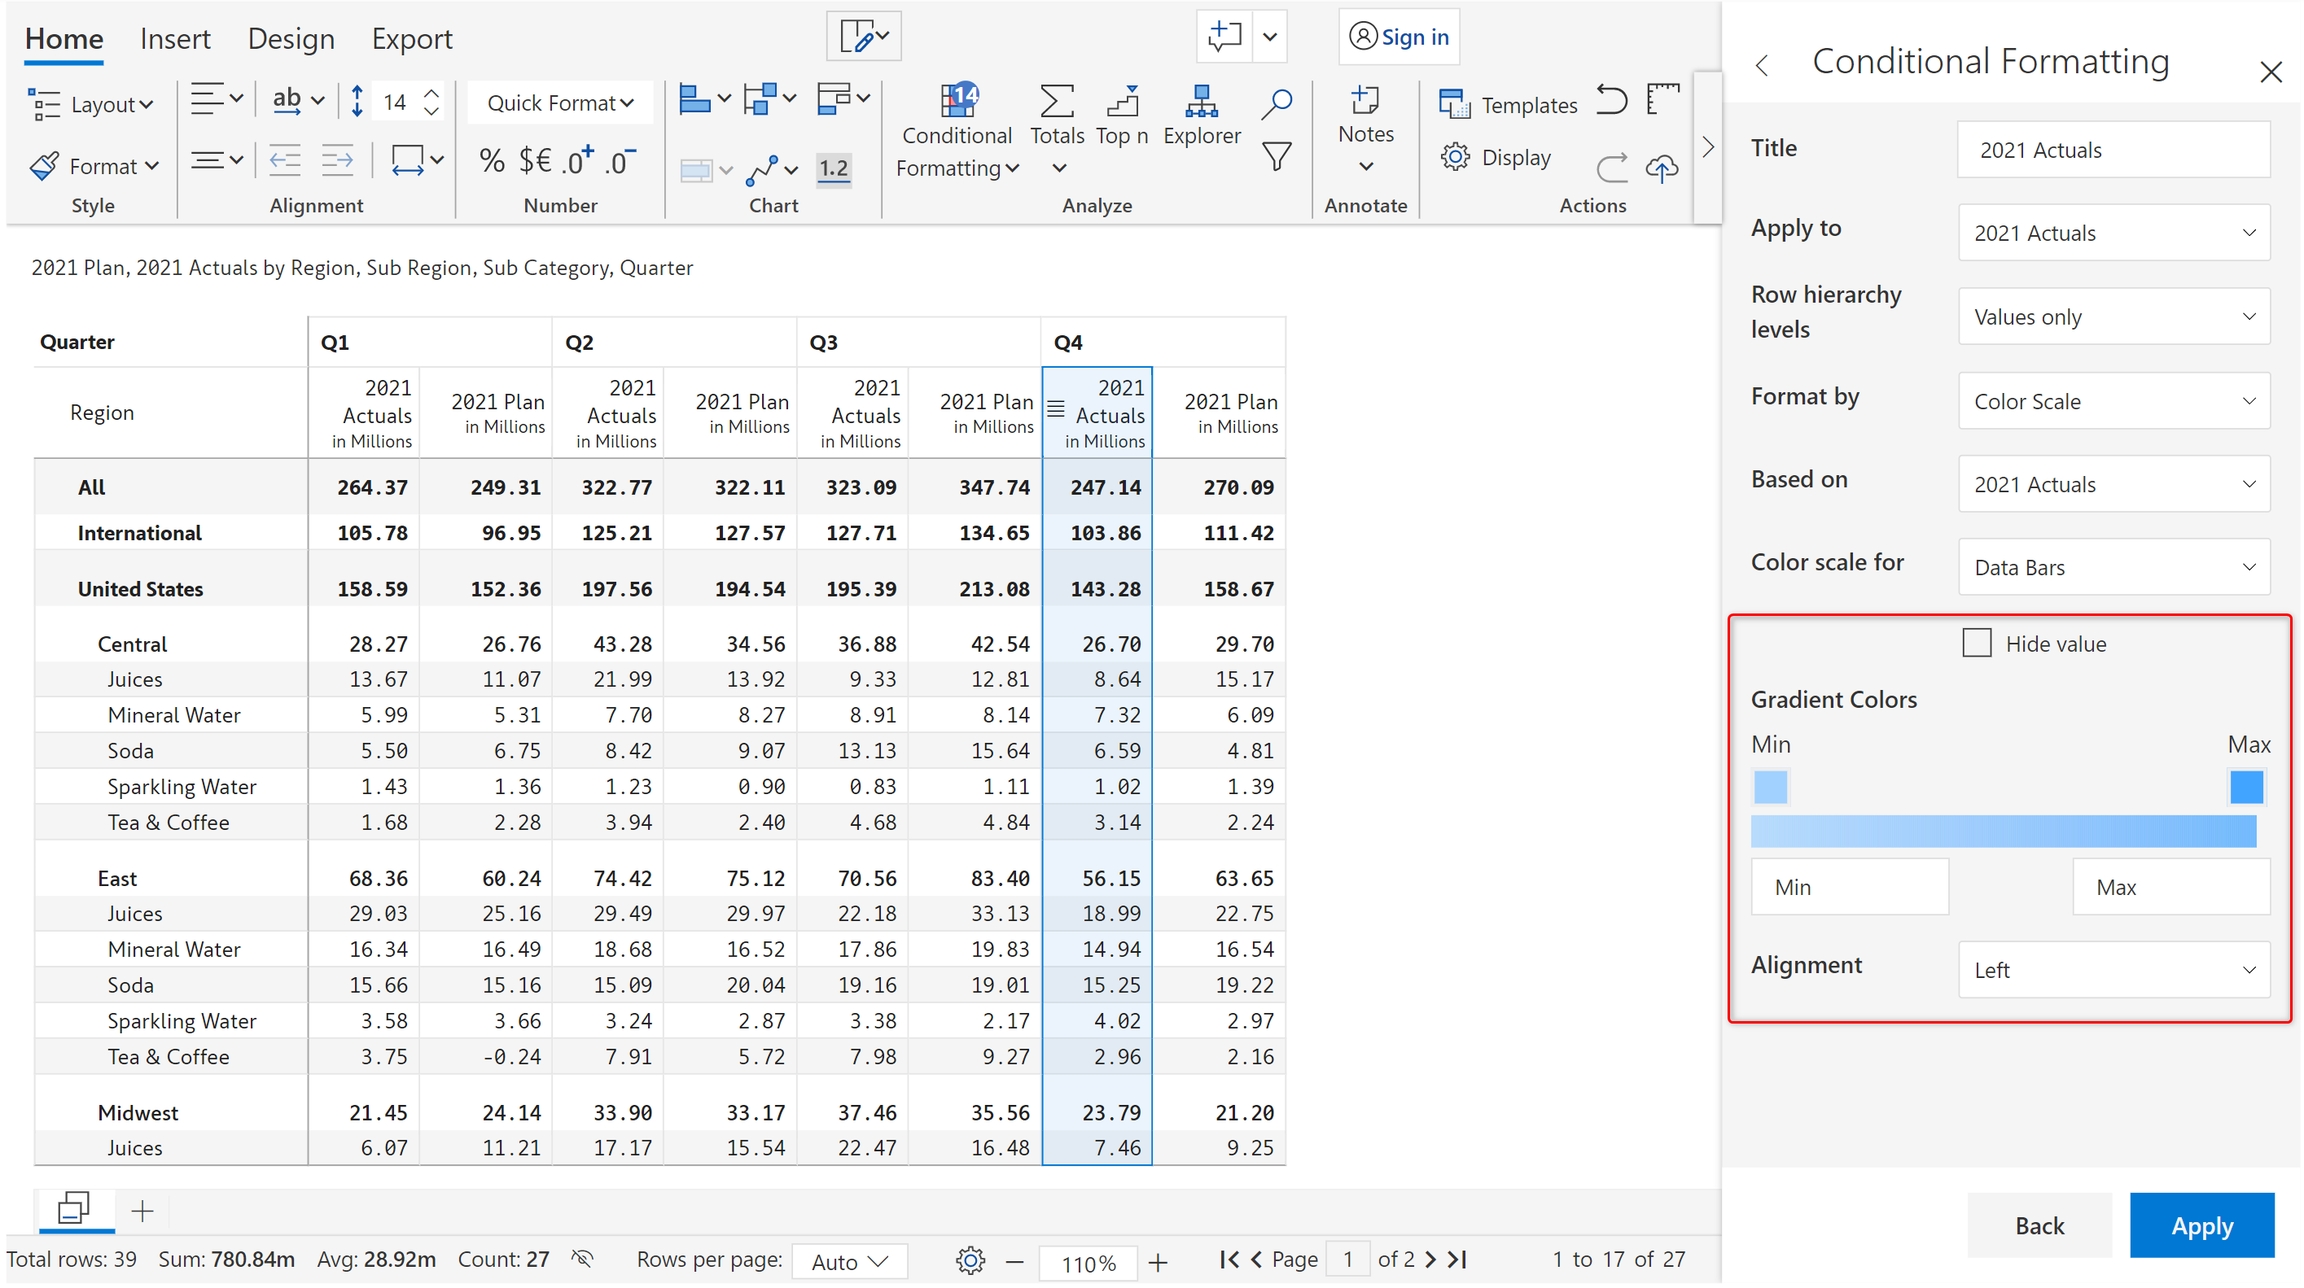
Task: Click the undo arrow icon
Action: pyautogui.click(x=1611, y=100)
